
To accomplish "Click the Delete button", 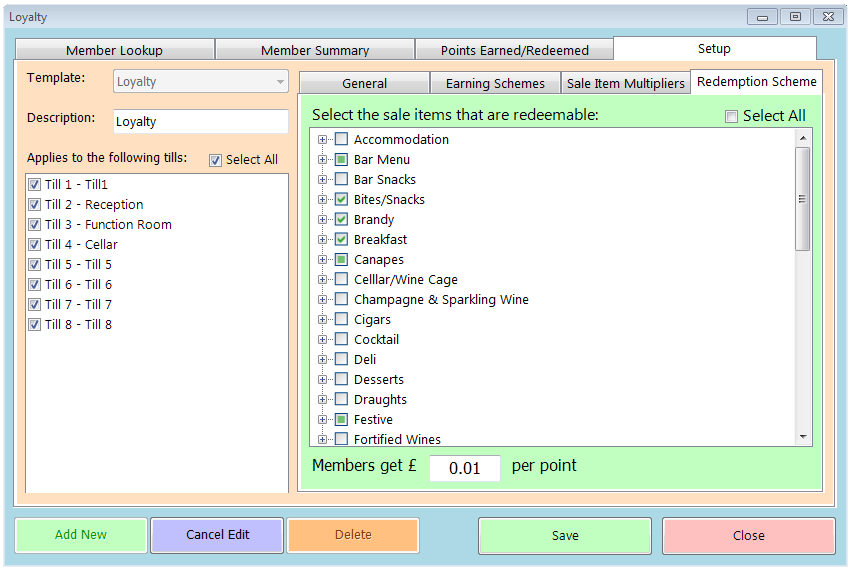I will click(354, 535).
